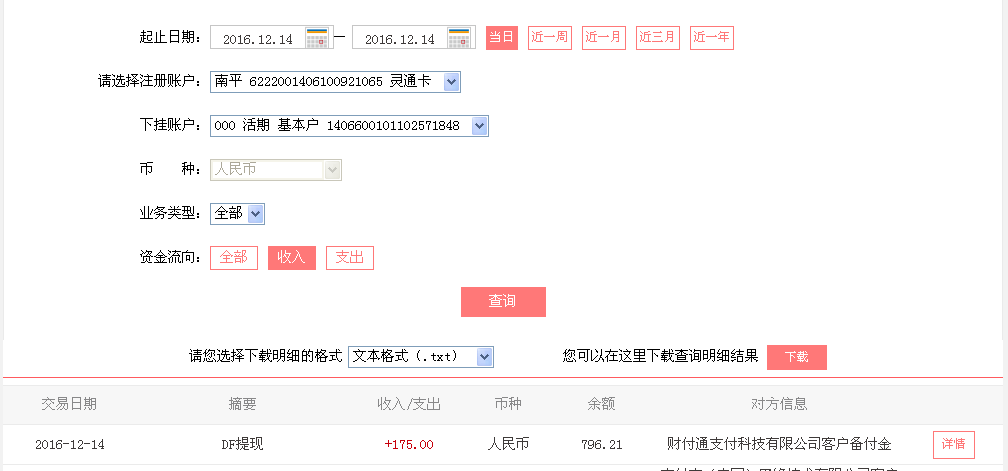1008x471 pixels.
Task: Choose 支出 fund flow filter
Action: (350, 258)
